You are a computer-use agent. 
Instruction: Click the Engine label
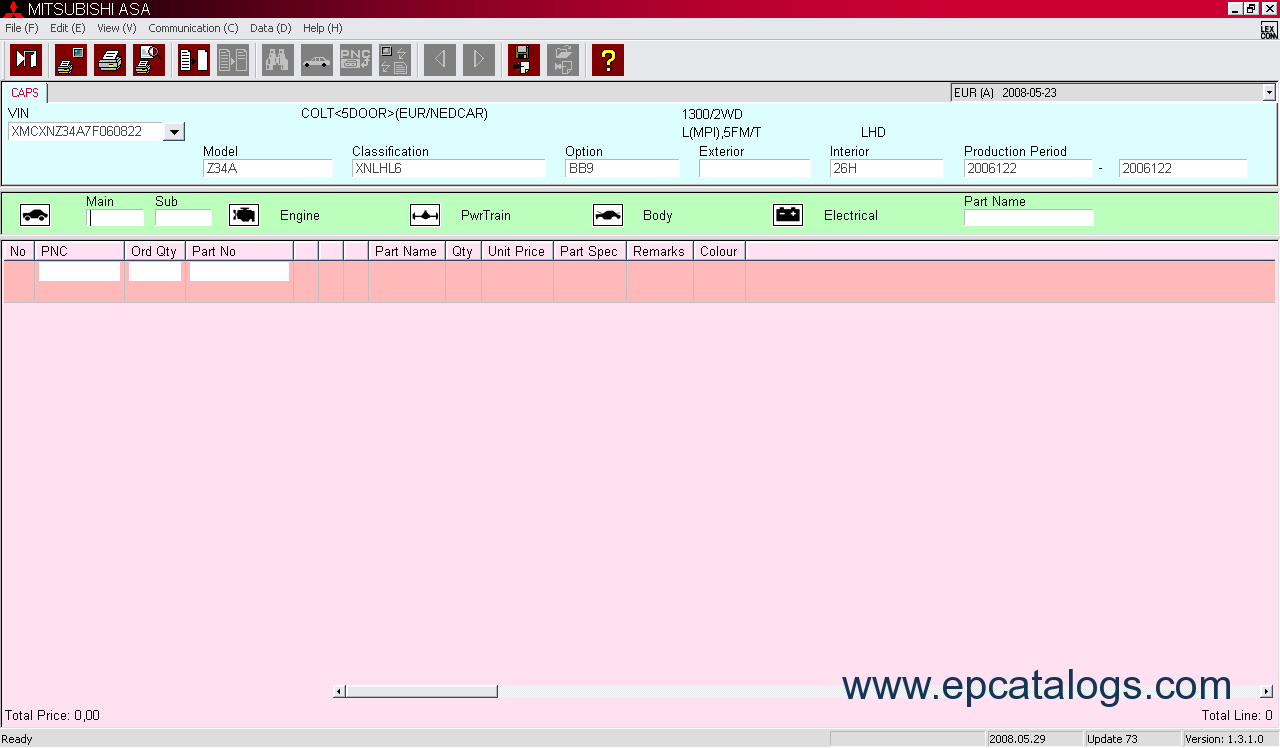click(x=300, y=215)
